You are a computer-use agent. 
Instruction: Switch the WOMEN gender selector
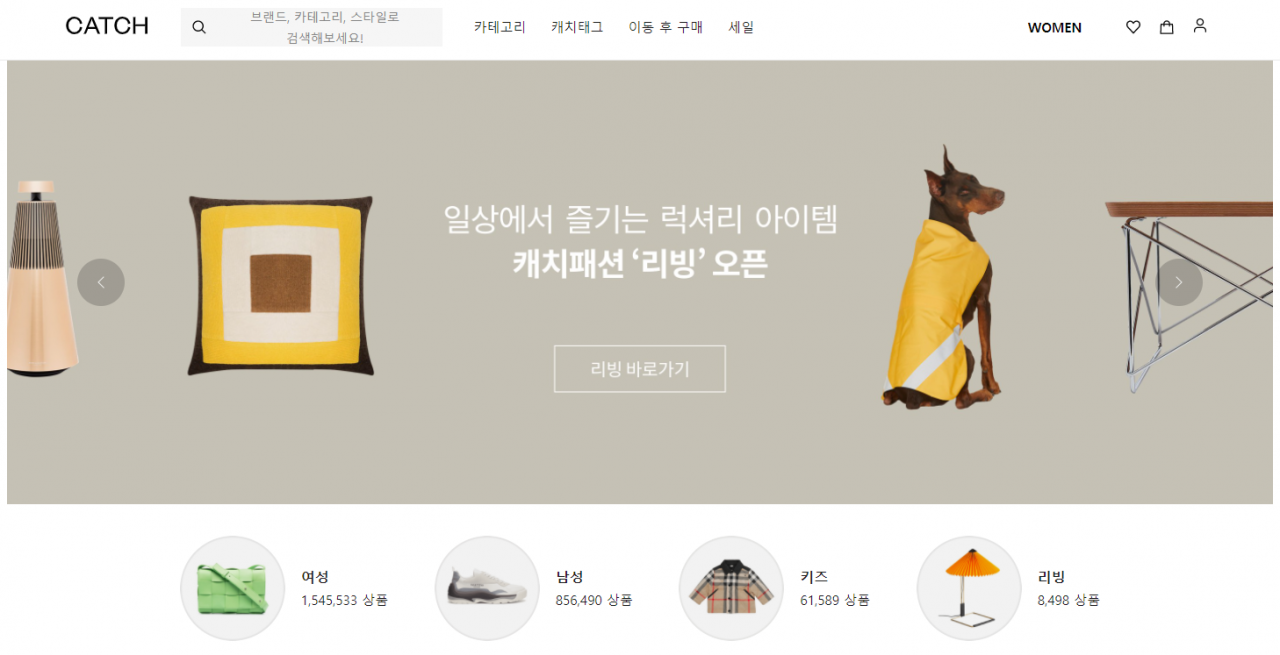(x=1055, y=28)
